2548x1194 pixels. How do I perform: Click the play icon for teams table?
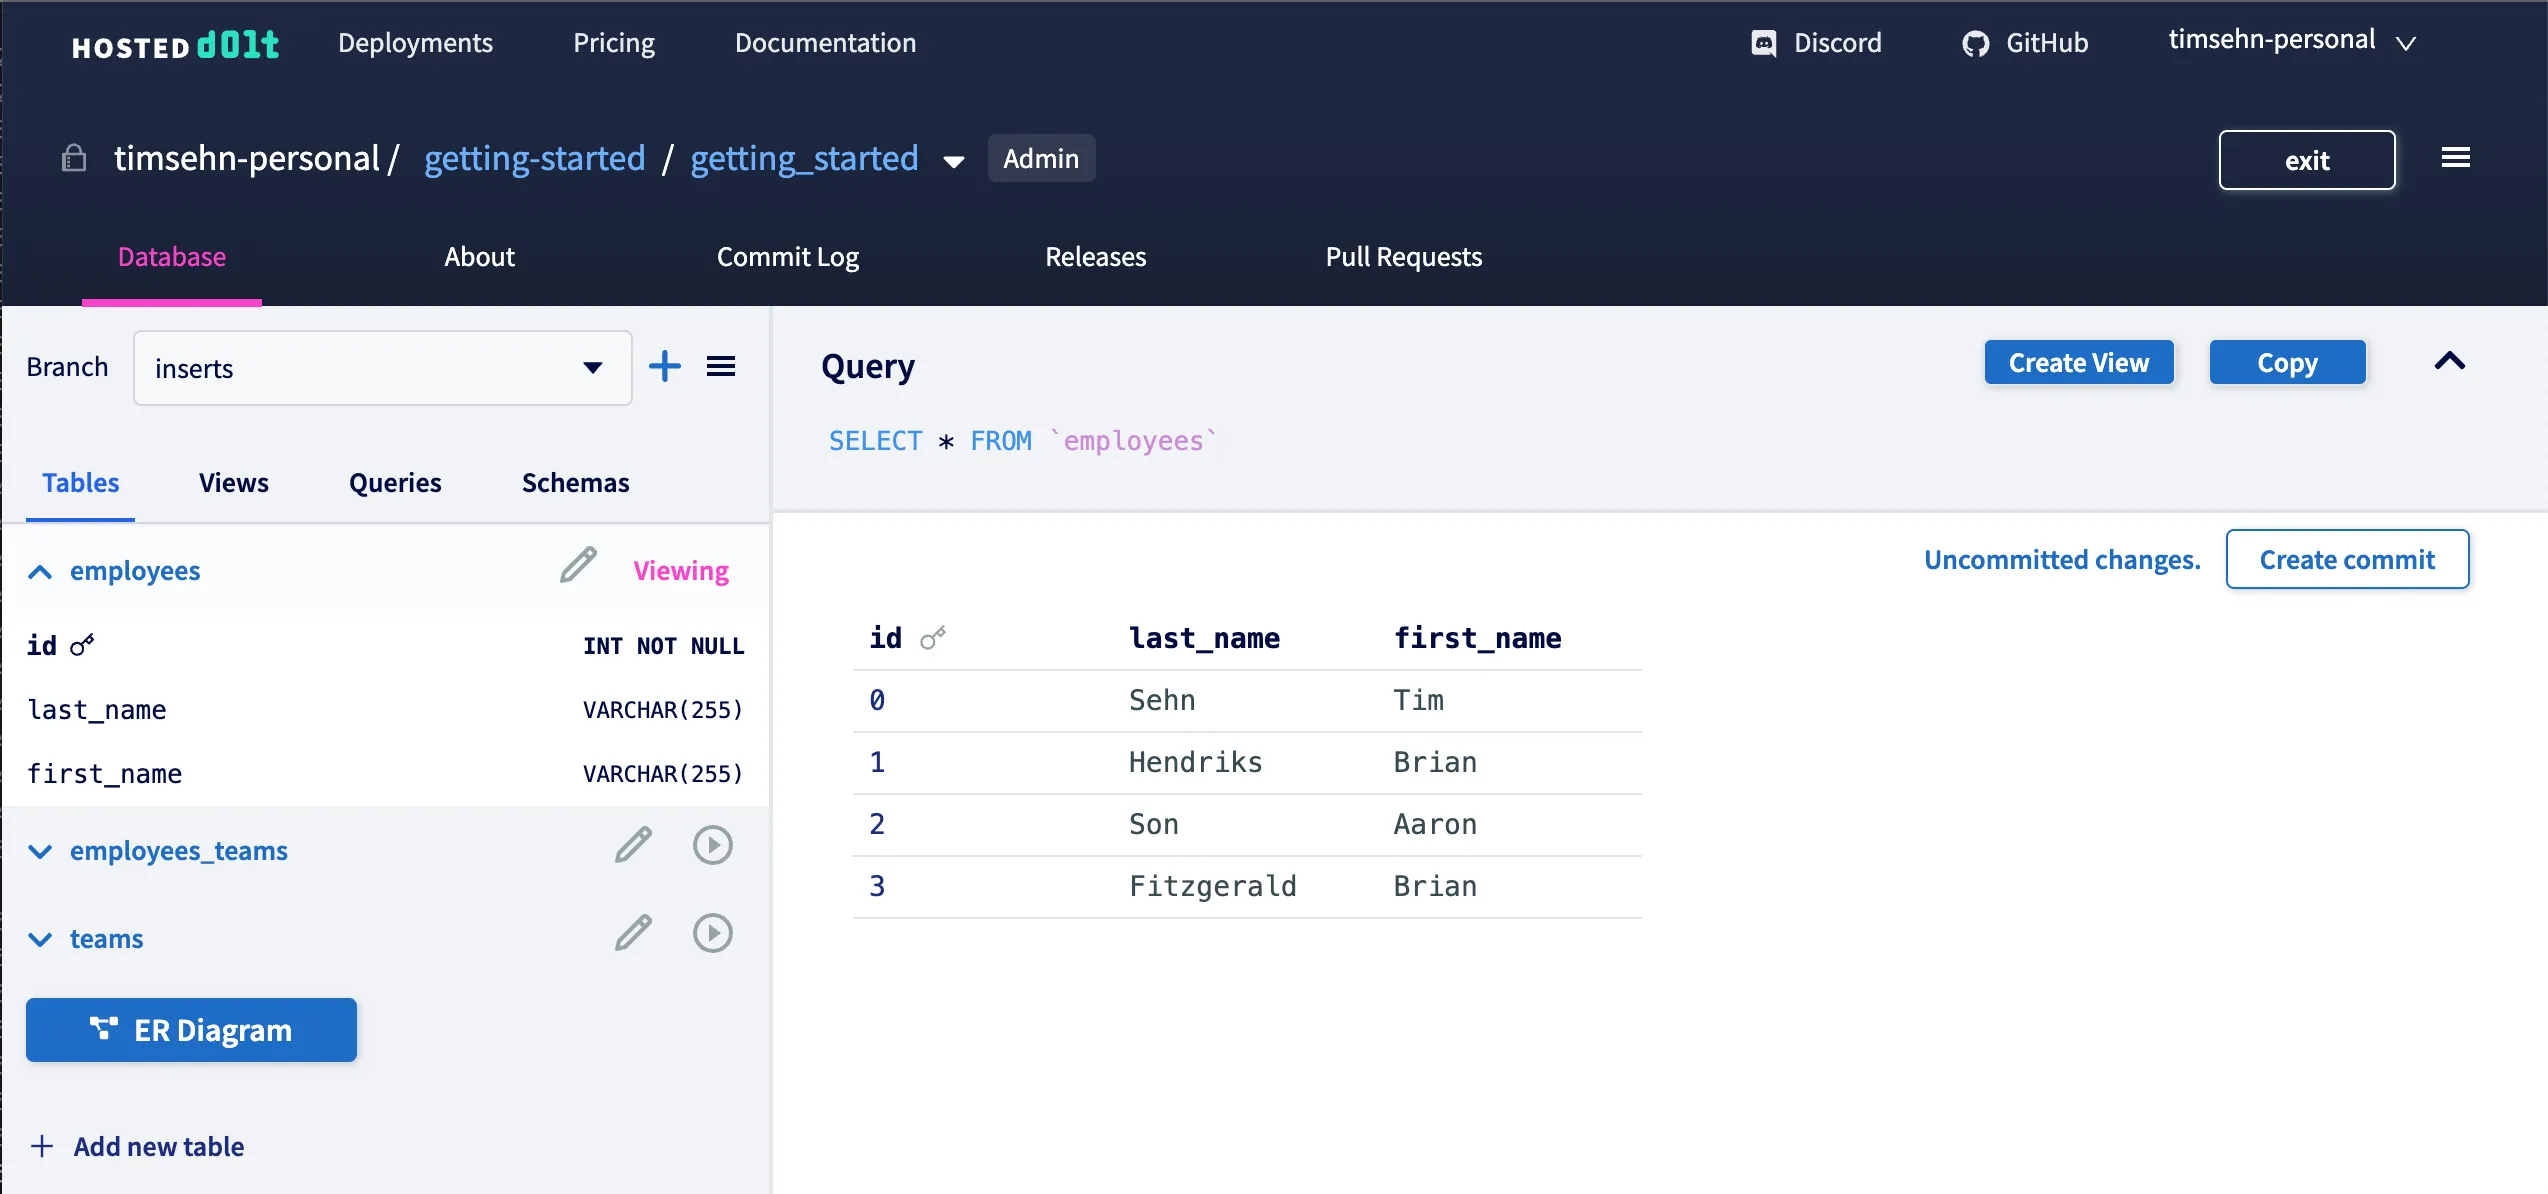pyautogui.click(x=712, y=934)
